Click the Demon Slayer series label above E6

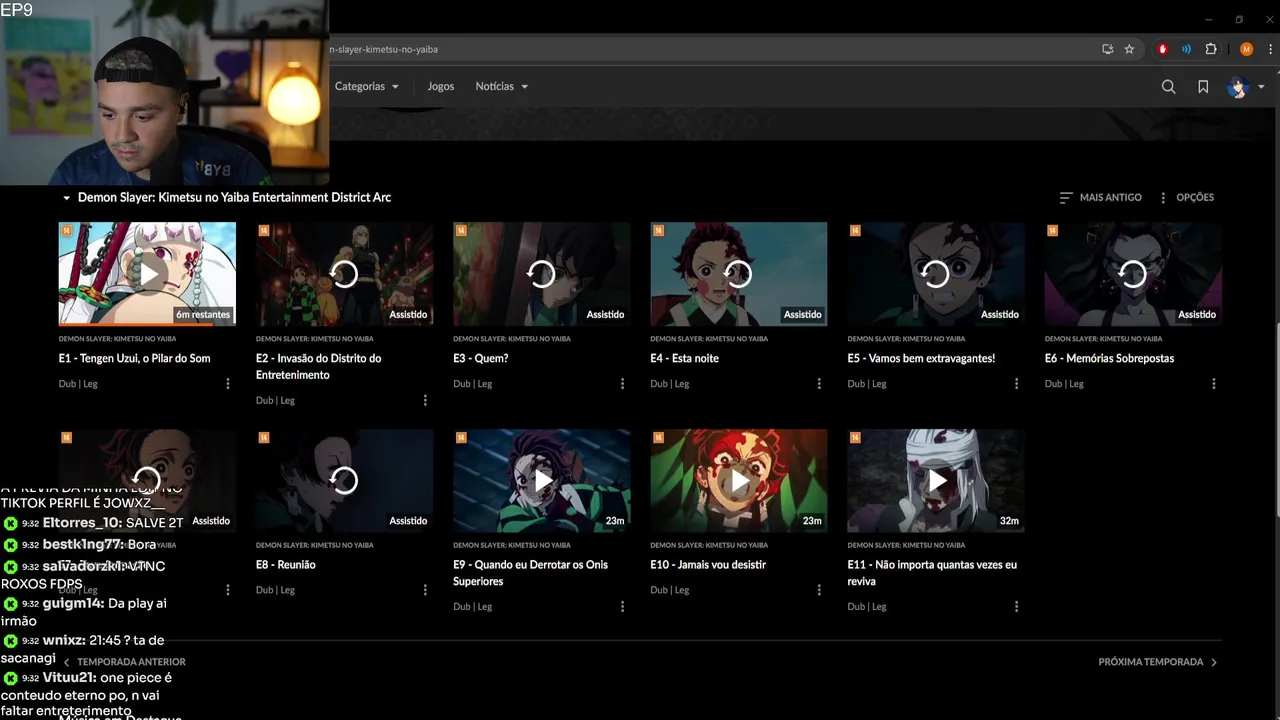(x=1103, y=339)
